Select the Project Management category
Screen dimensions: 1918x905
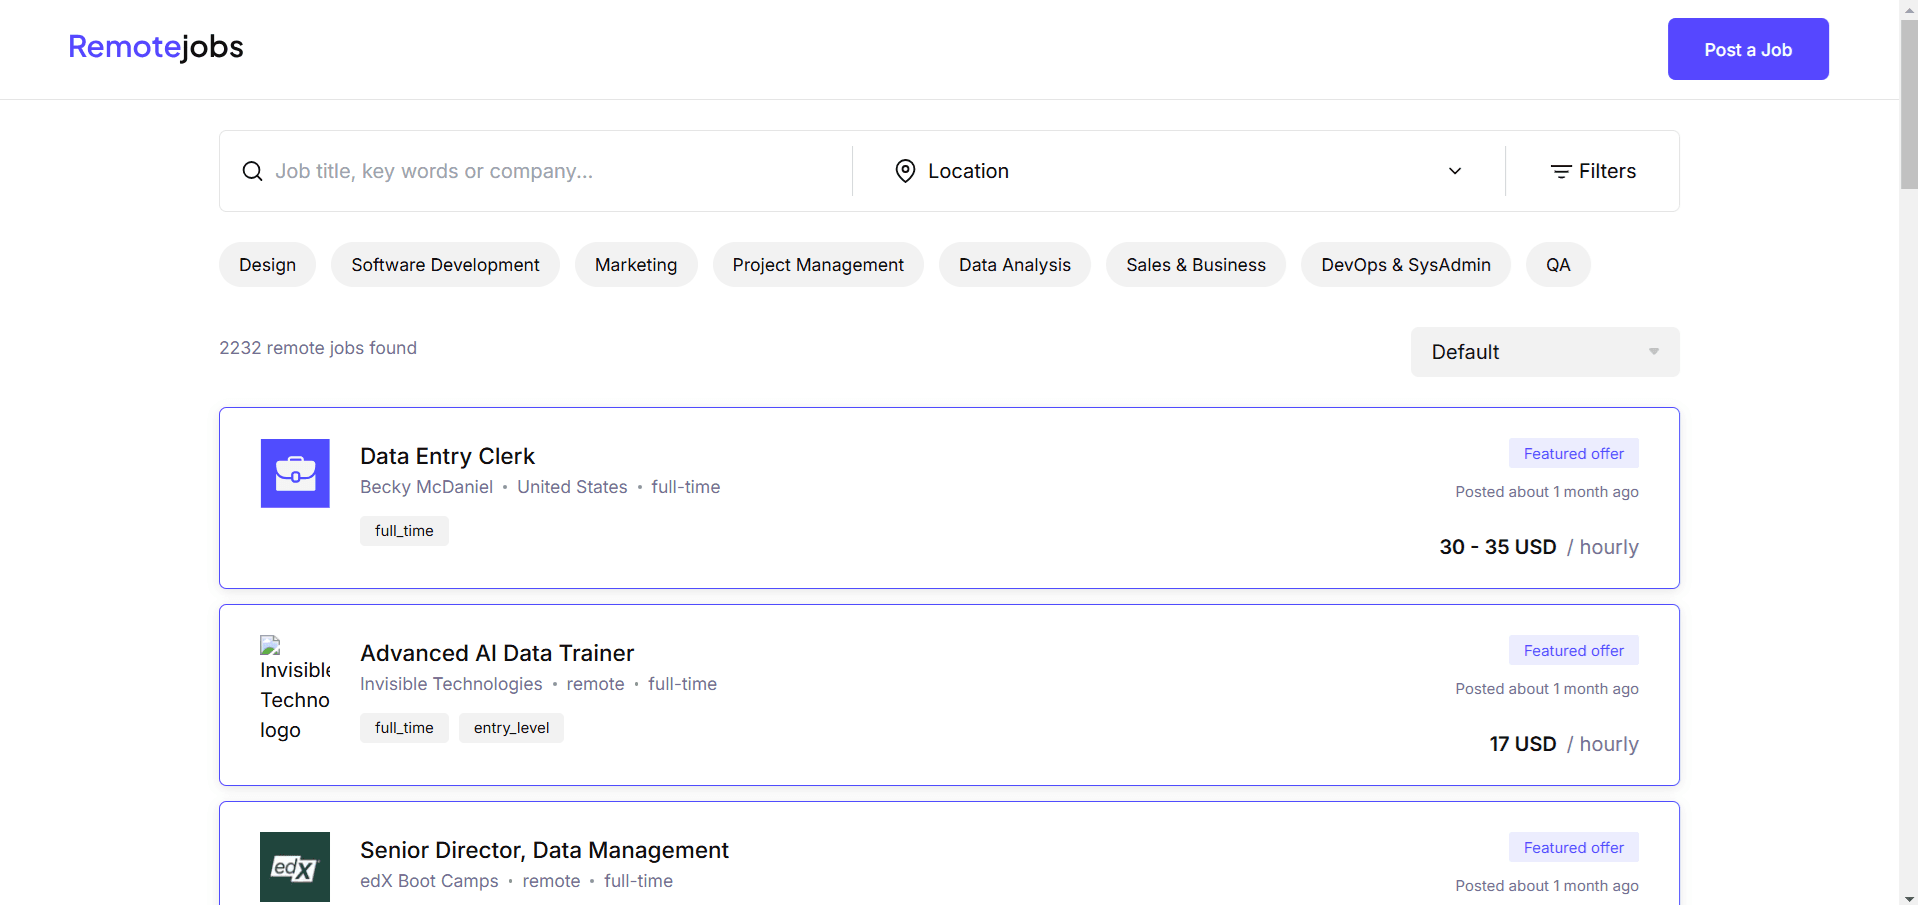pyautogui.click(x=817, y=265)
